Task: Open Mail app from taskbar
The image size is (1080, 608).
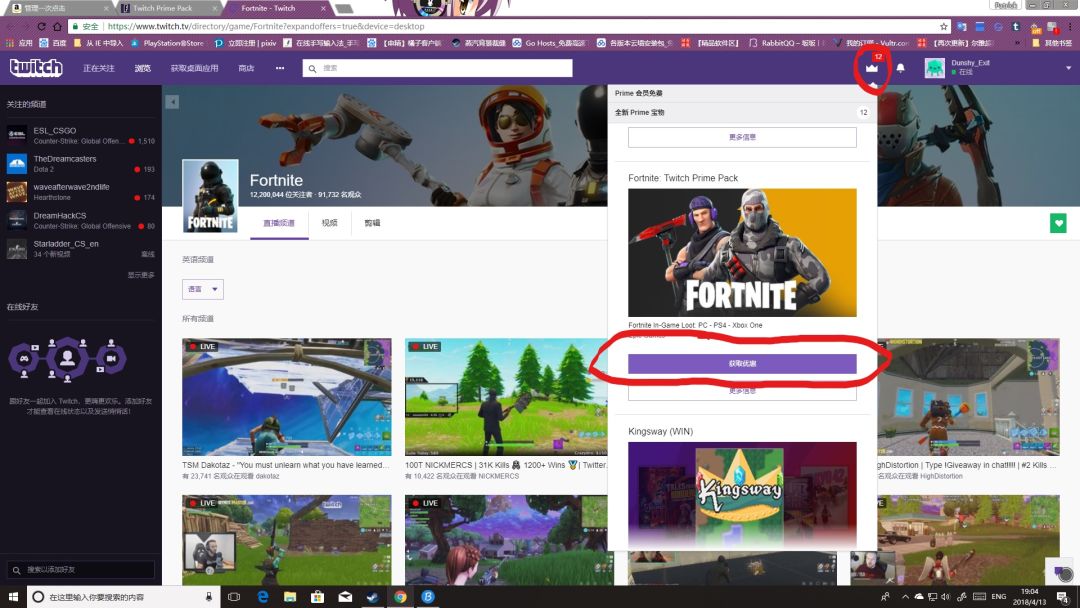Action: tap(345, 596)
